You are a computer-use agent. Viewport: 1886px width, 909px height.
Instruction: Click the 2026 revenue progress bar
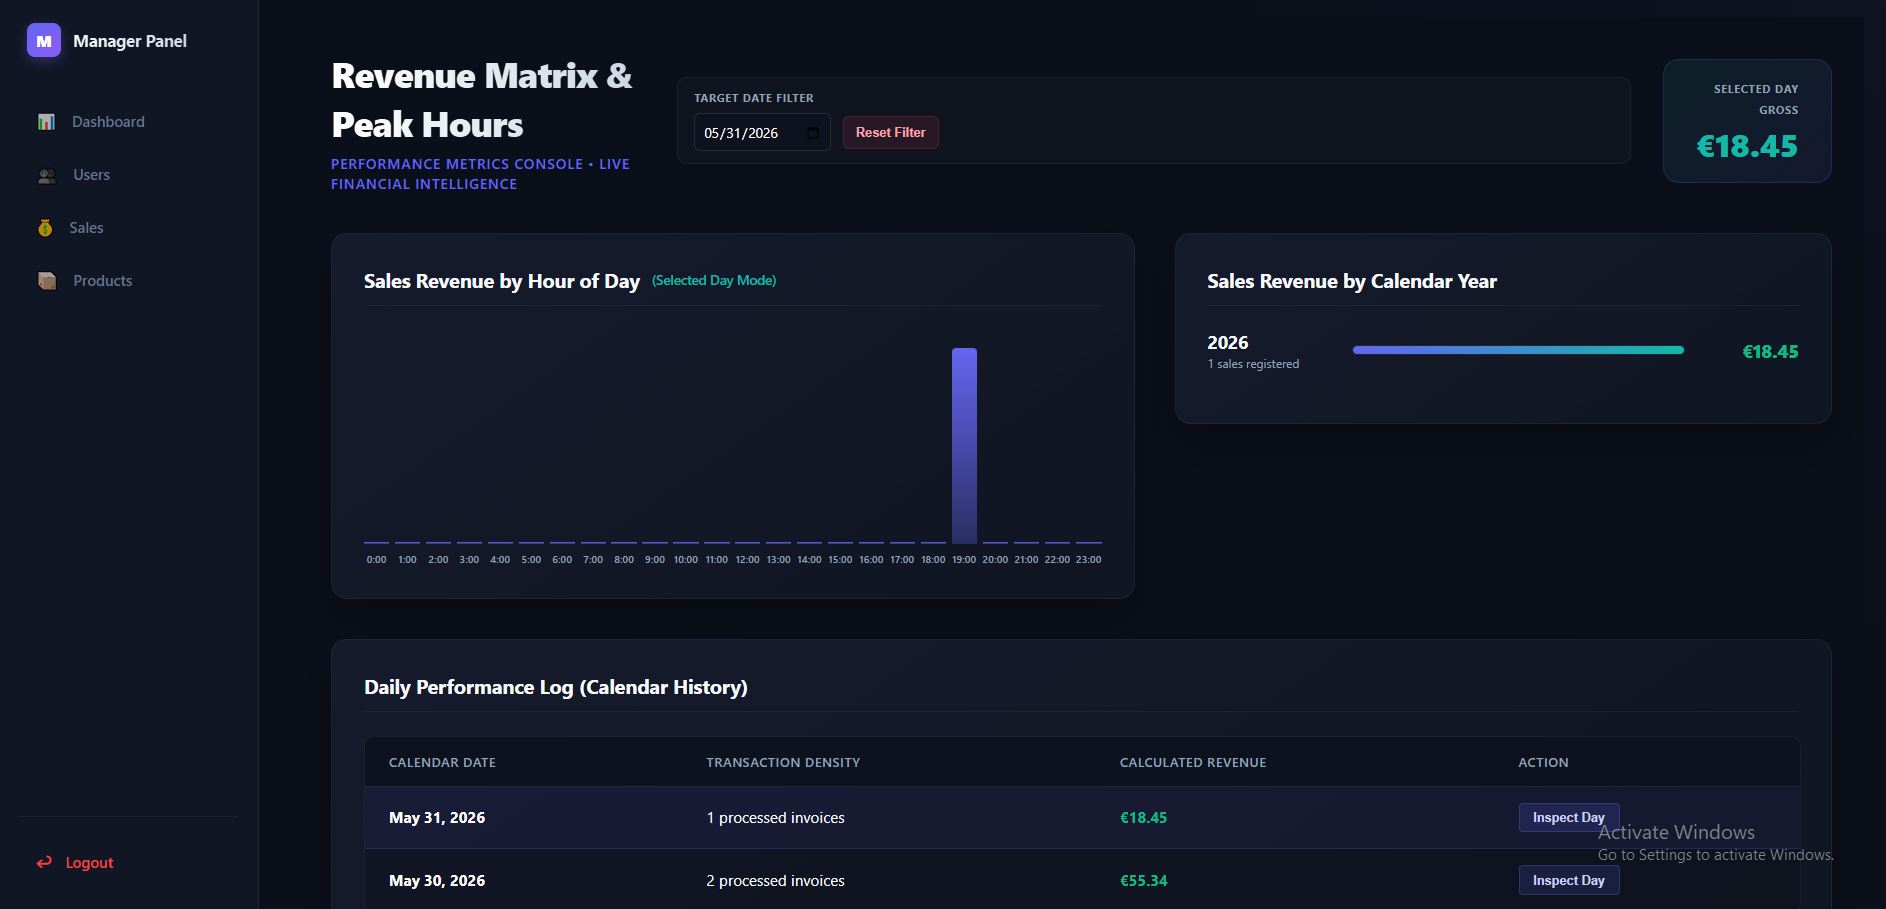(1518, 350)
